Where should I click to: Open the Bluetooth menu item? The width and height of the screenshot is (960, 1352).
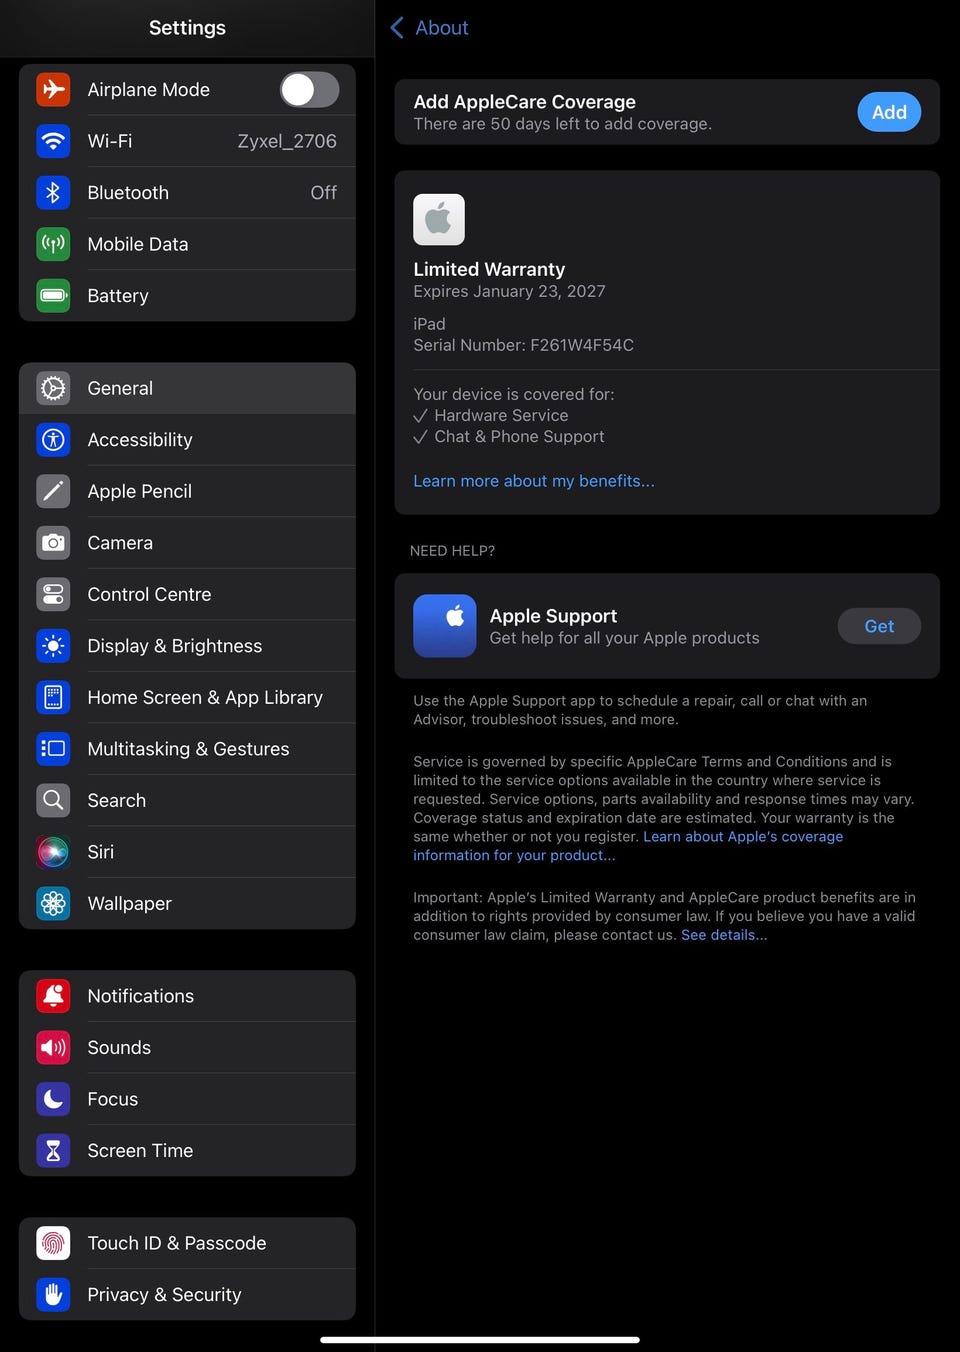pos(187,193)
